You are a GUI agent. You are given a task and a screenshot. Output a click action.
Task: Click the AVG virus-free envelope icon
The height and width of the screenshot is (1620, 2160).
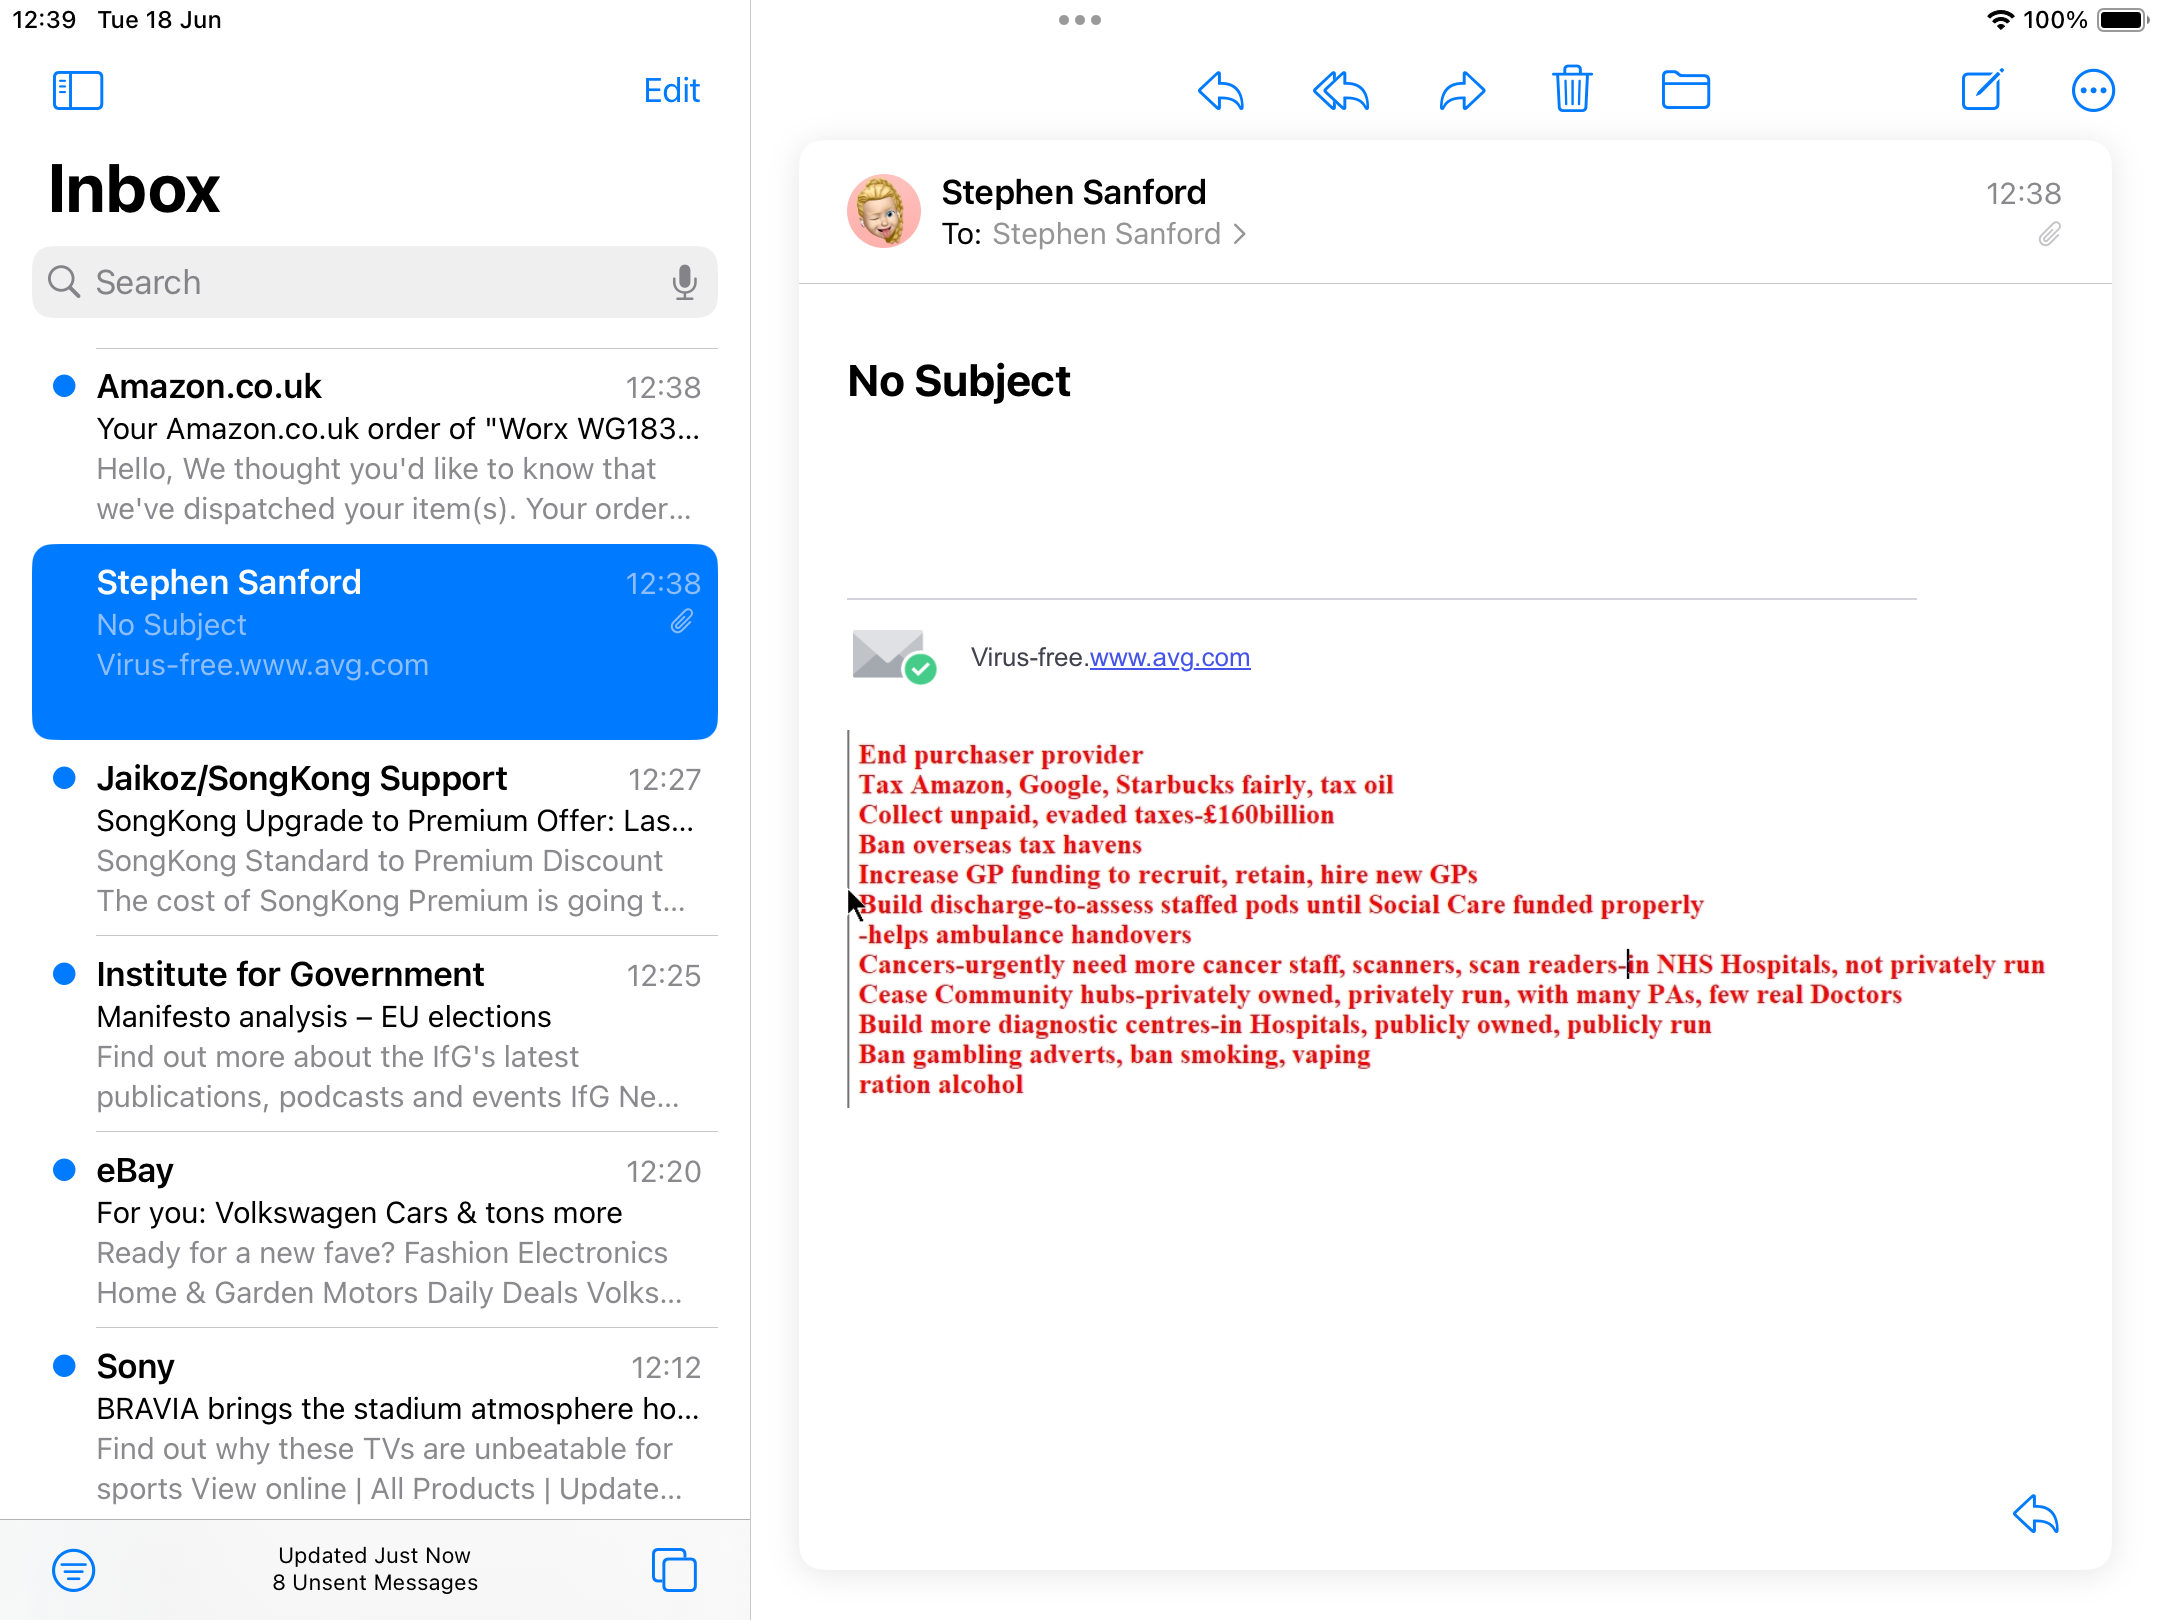click(x=894, y=656)
